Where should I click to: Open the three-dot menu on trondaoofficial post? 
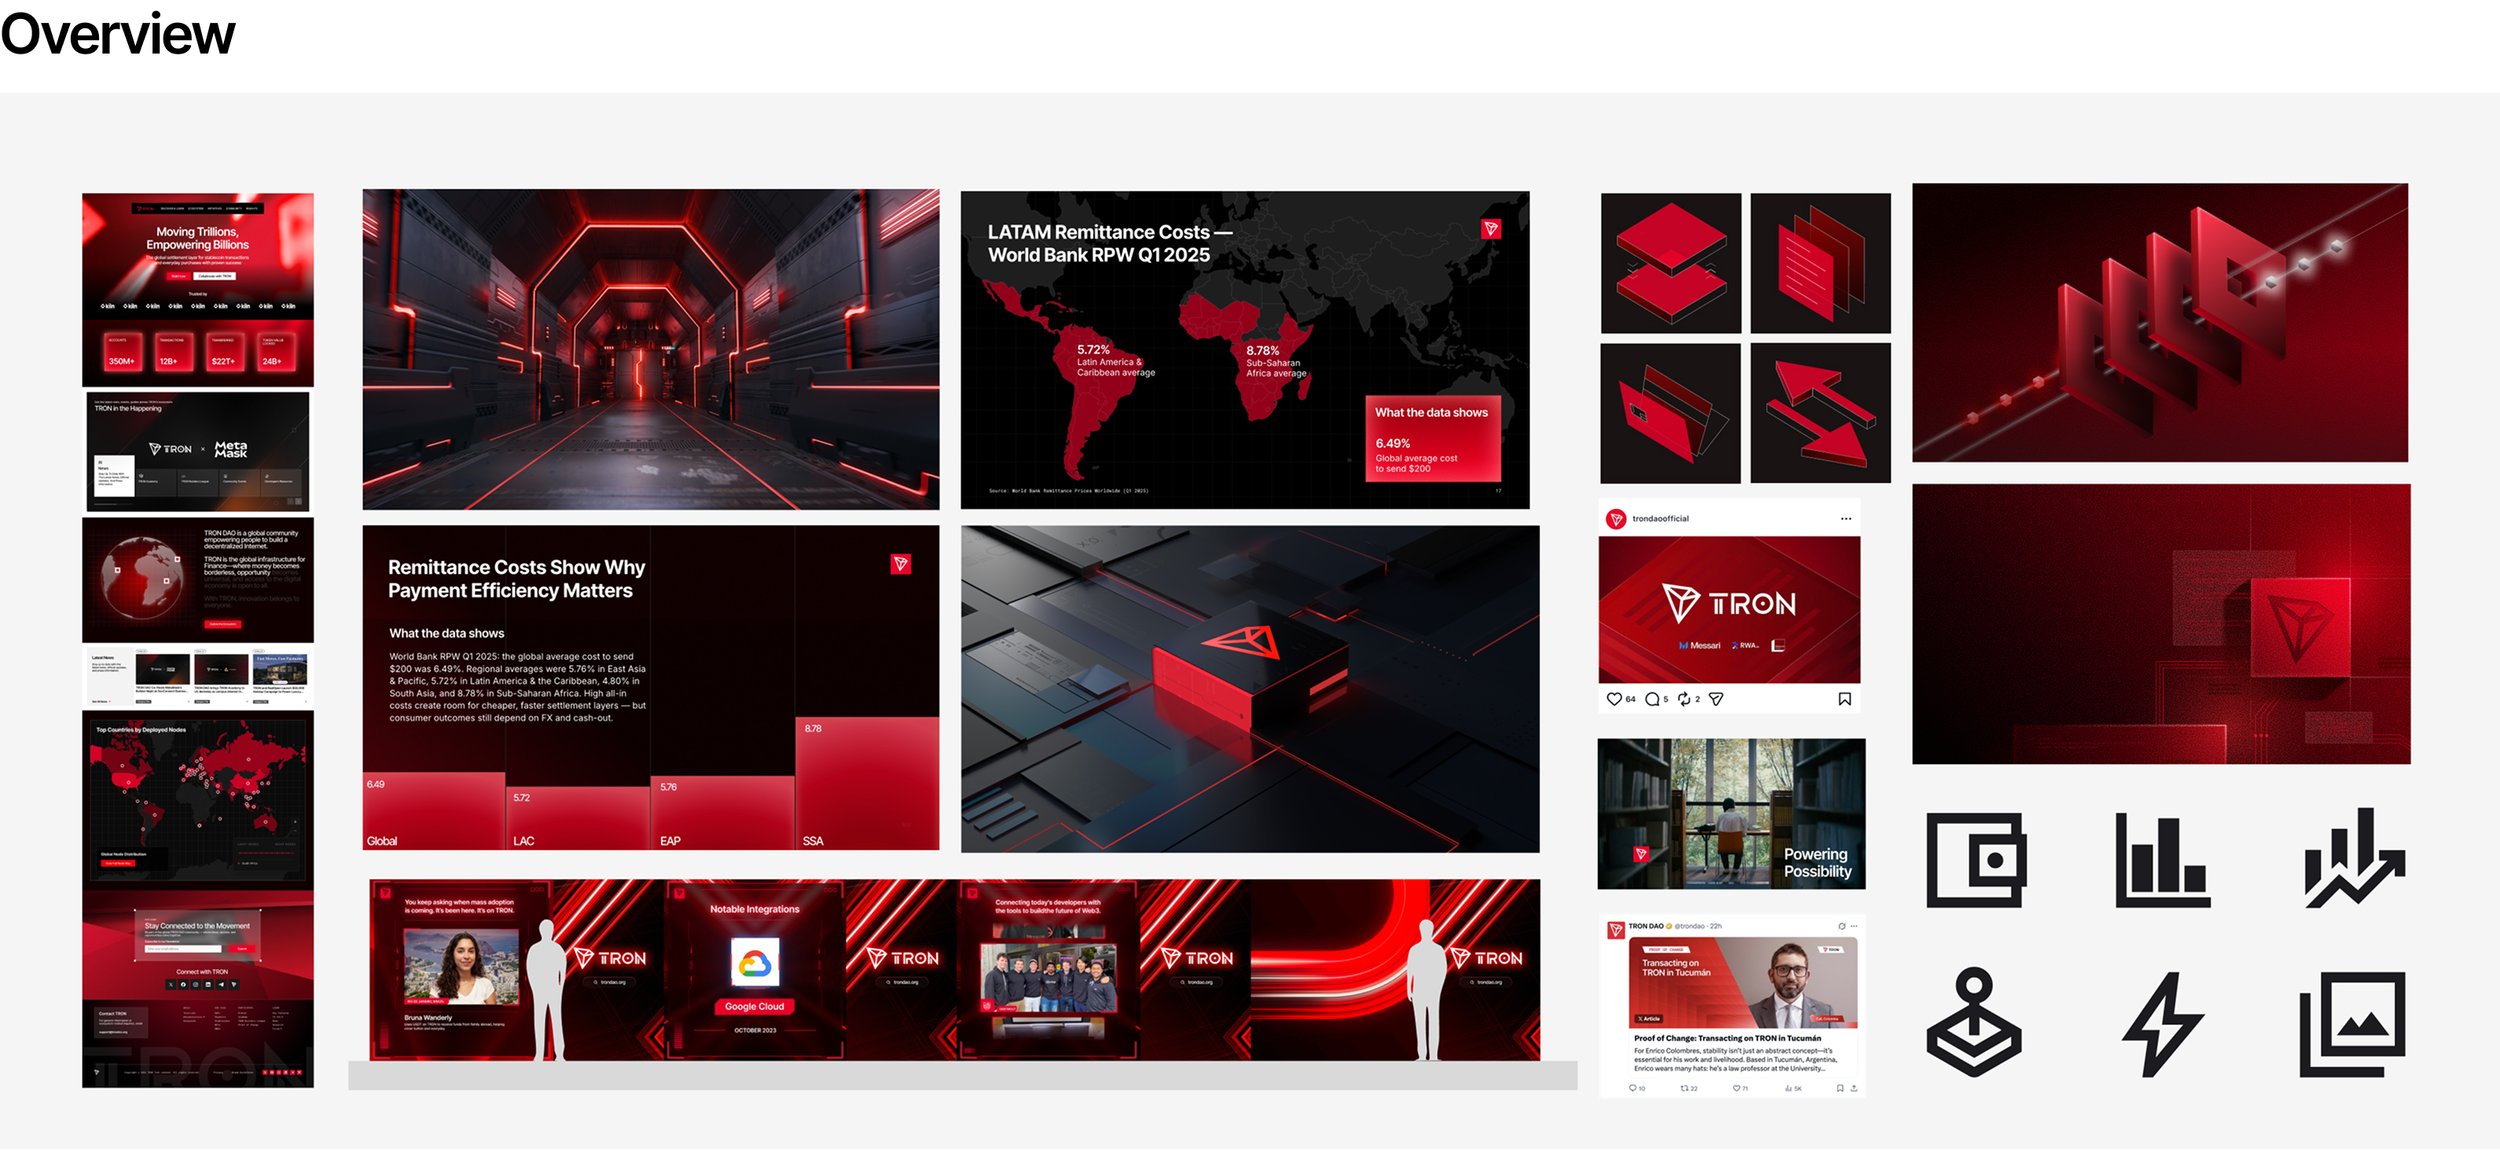[x=1846, y=519]
